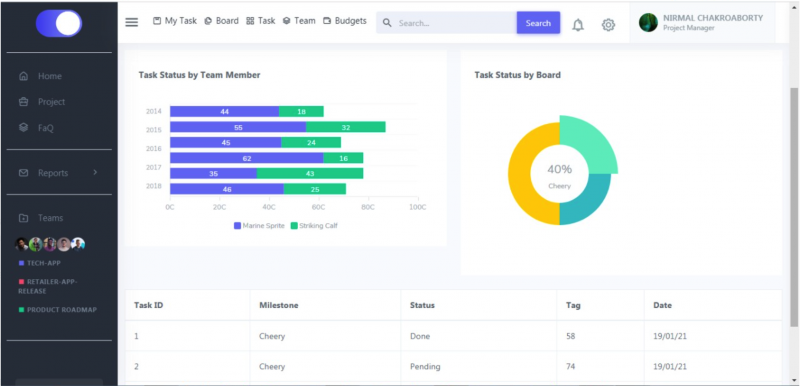Image resolution: width=800 pixels, height=386 pixels.
Task: Click the bar segment showing 62
Action: (247, 159)
